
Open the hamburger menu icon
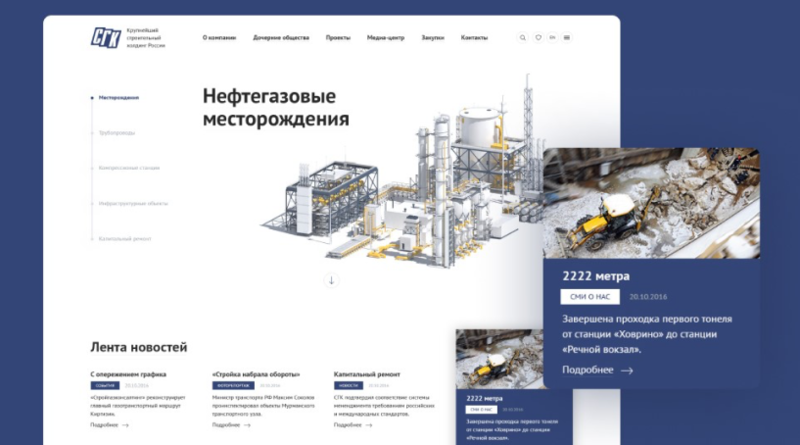coord(566,38)
